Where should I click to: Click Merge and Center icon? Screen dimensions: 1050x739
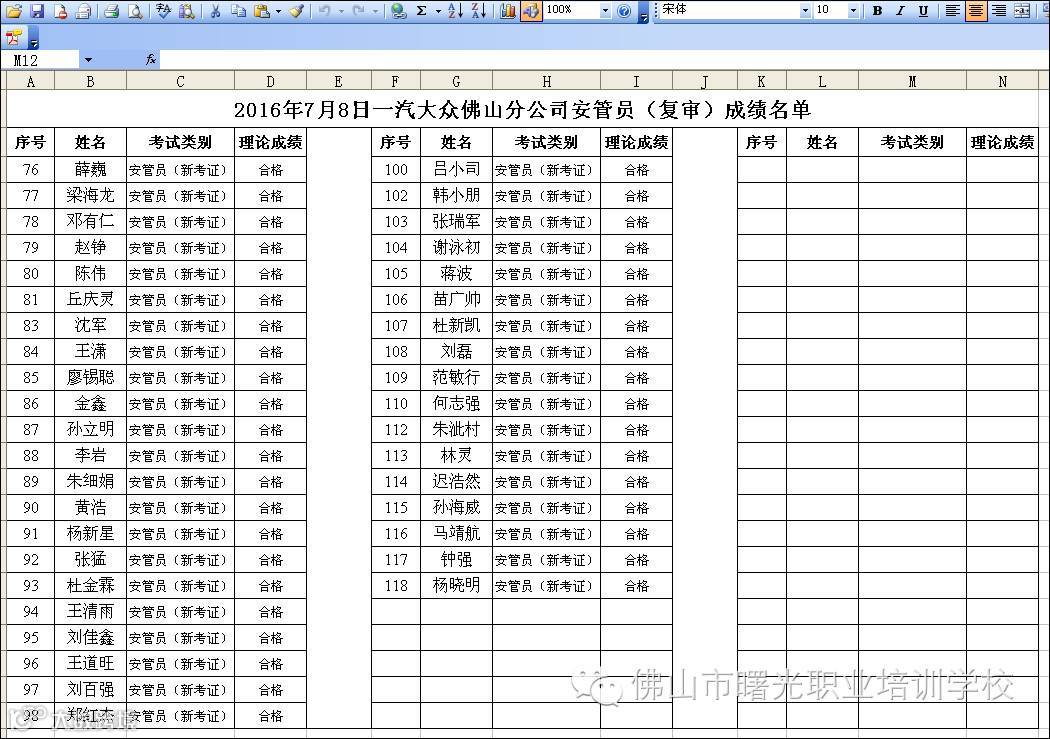point(1022,11)
